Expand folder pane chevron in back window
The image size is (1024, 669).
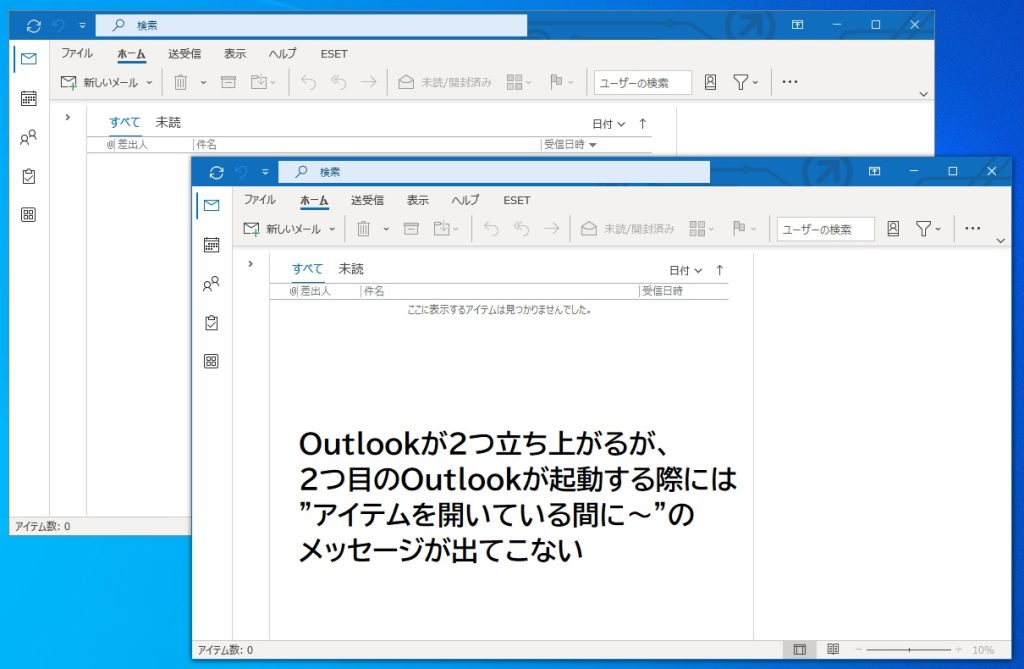pos(68,118)
